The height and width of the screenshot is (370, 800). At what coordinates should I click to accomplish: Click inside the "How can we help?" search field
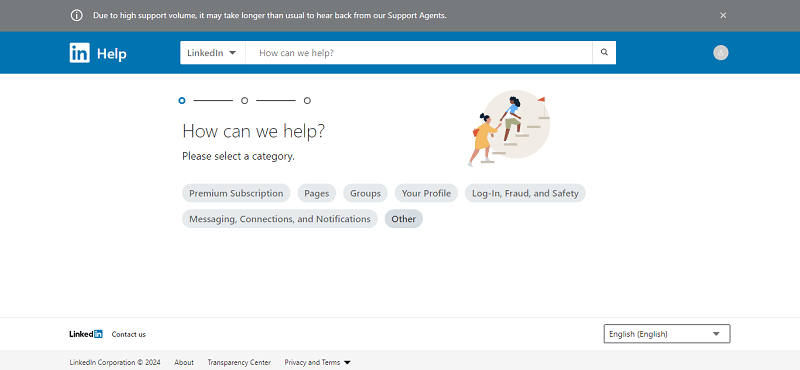coord(419,53)
